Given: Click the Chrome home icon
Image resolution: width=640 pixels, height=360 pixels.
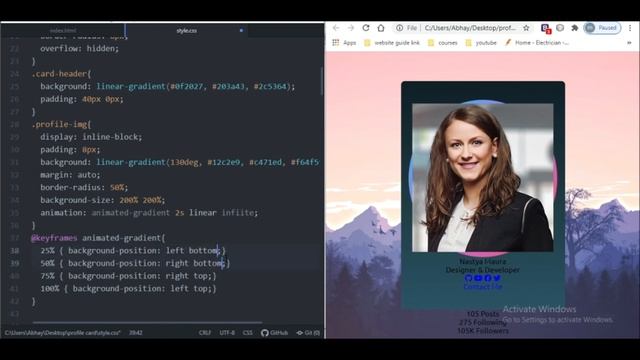Looking at the screenshot, I should [x=381, y=28].
